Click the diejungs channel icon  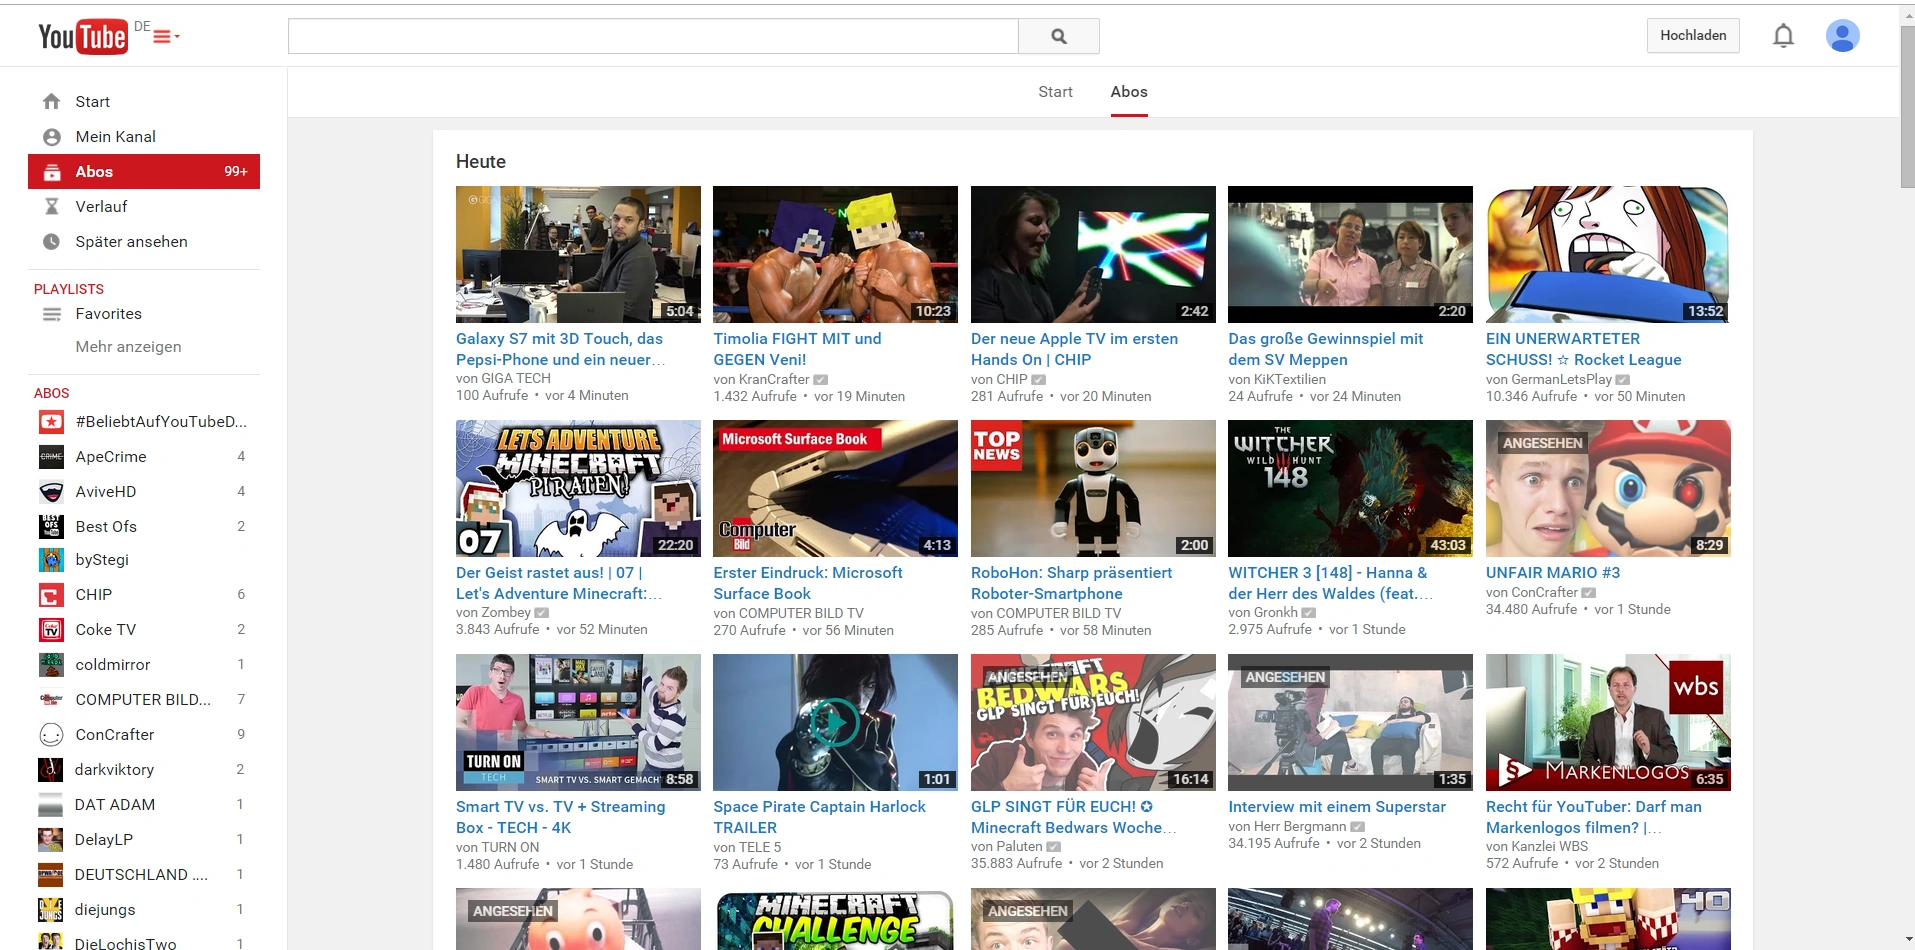tap(51, 910)
